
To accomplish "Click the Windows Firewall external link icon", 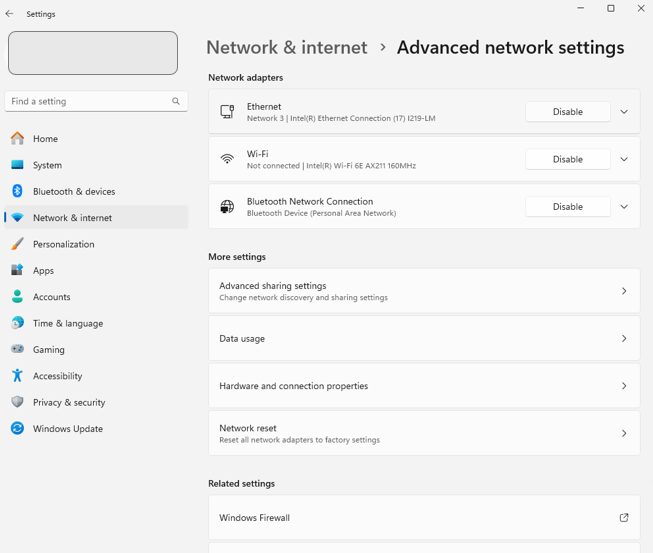I will [624, 518].
